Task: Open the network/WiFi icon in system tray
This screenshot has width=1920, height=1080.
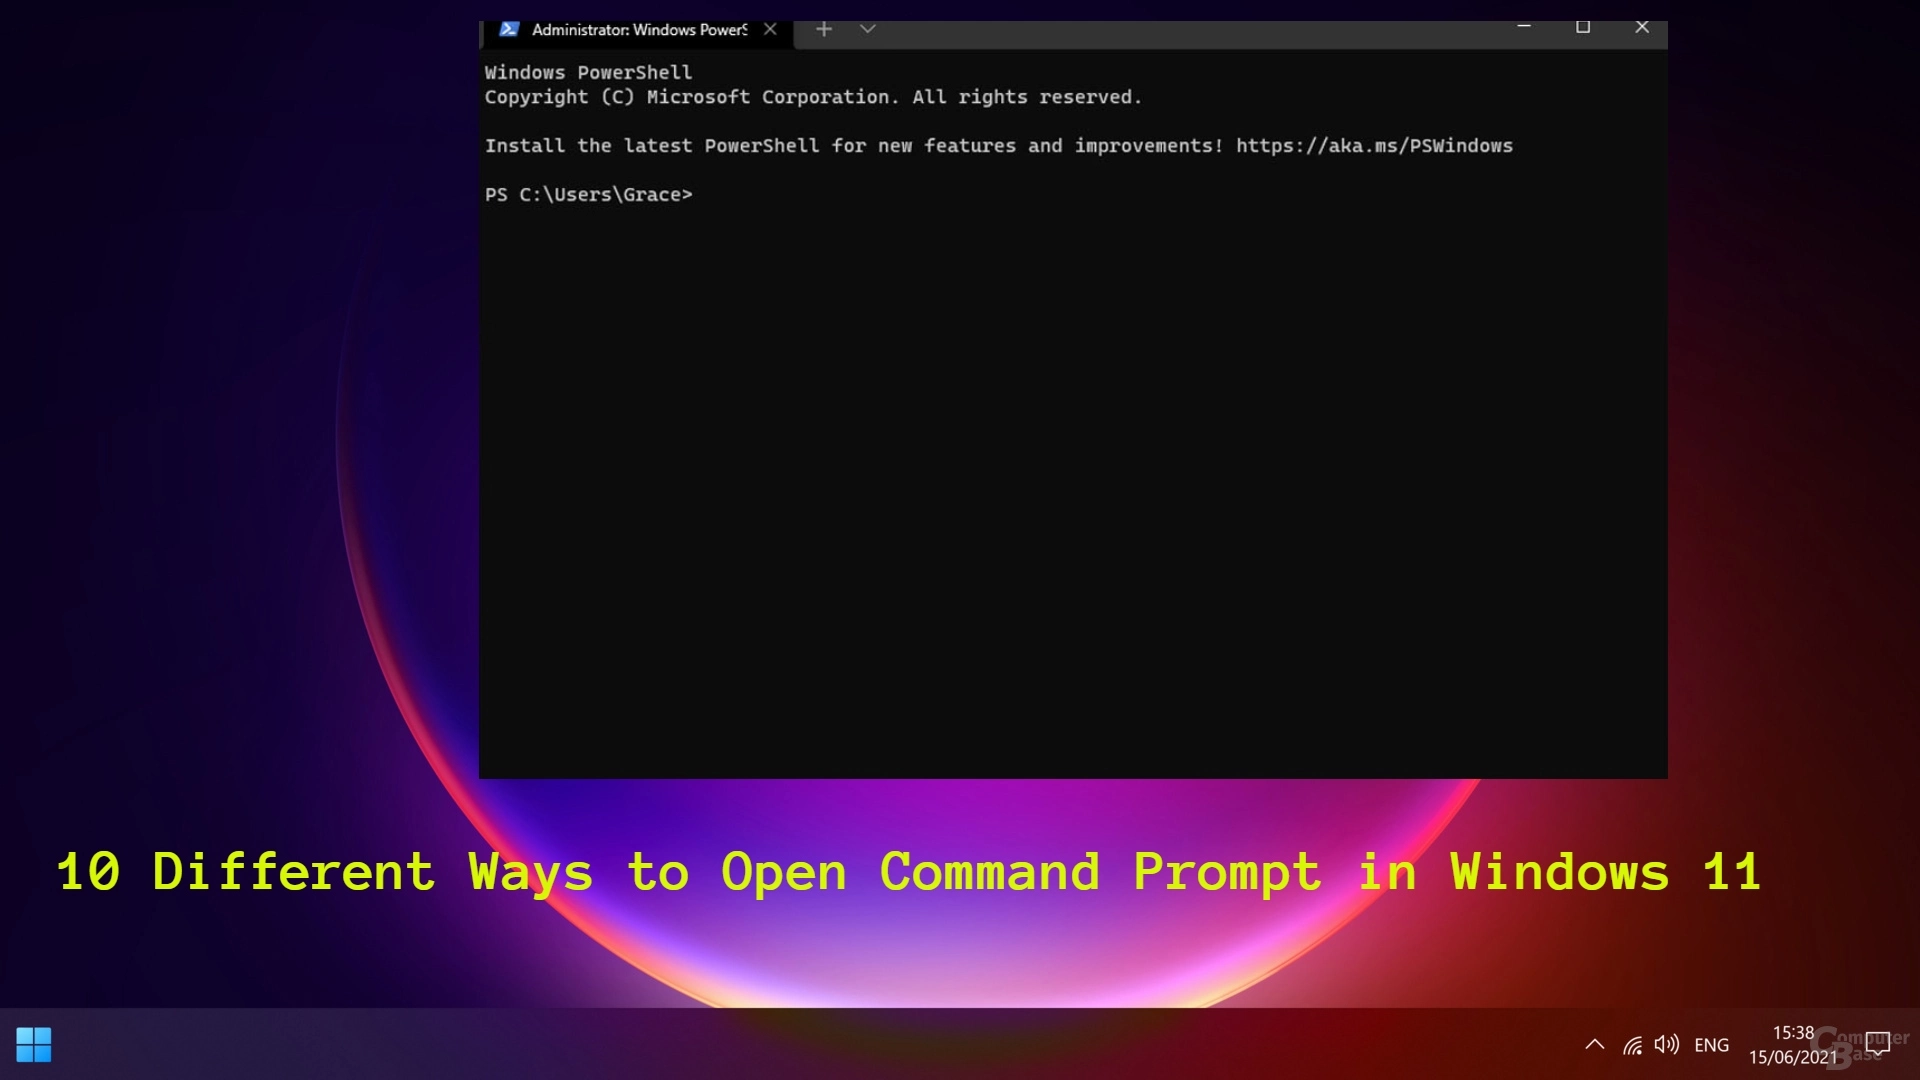Action: tap(1633, 1044)
